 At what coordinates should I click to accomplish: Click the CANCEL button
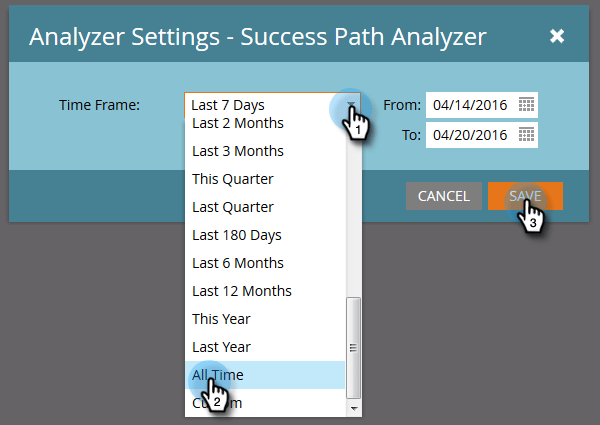click(x=443, y=196)
